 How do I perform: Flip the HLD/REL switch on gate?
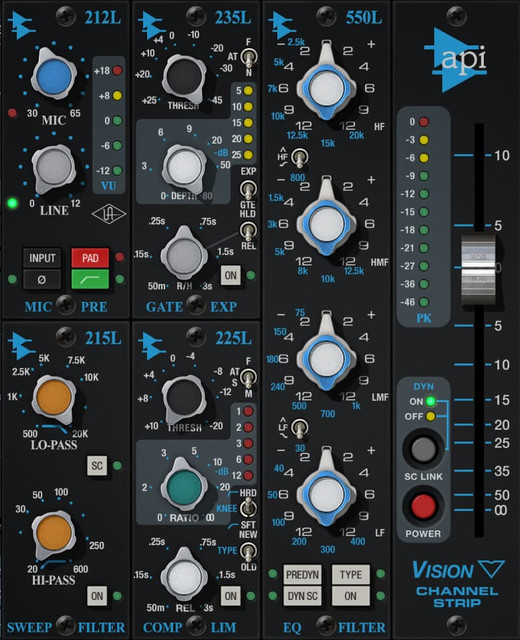(248, 231)
